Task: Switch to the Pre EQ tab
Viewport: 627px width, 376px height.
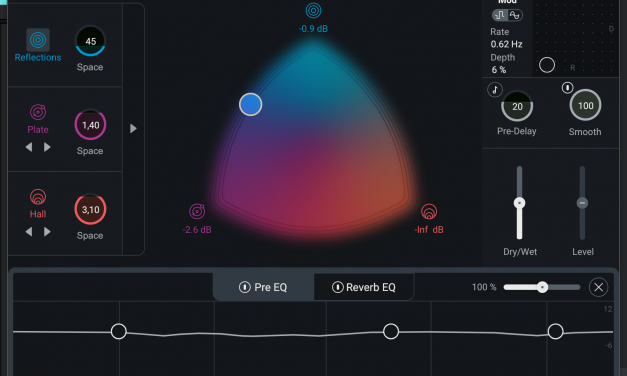Action: 263,287
